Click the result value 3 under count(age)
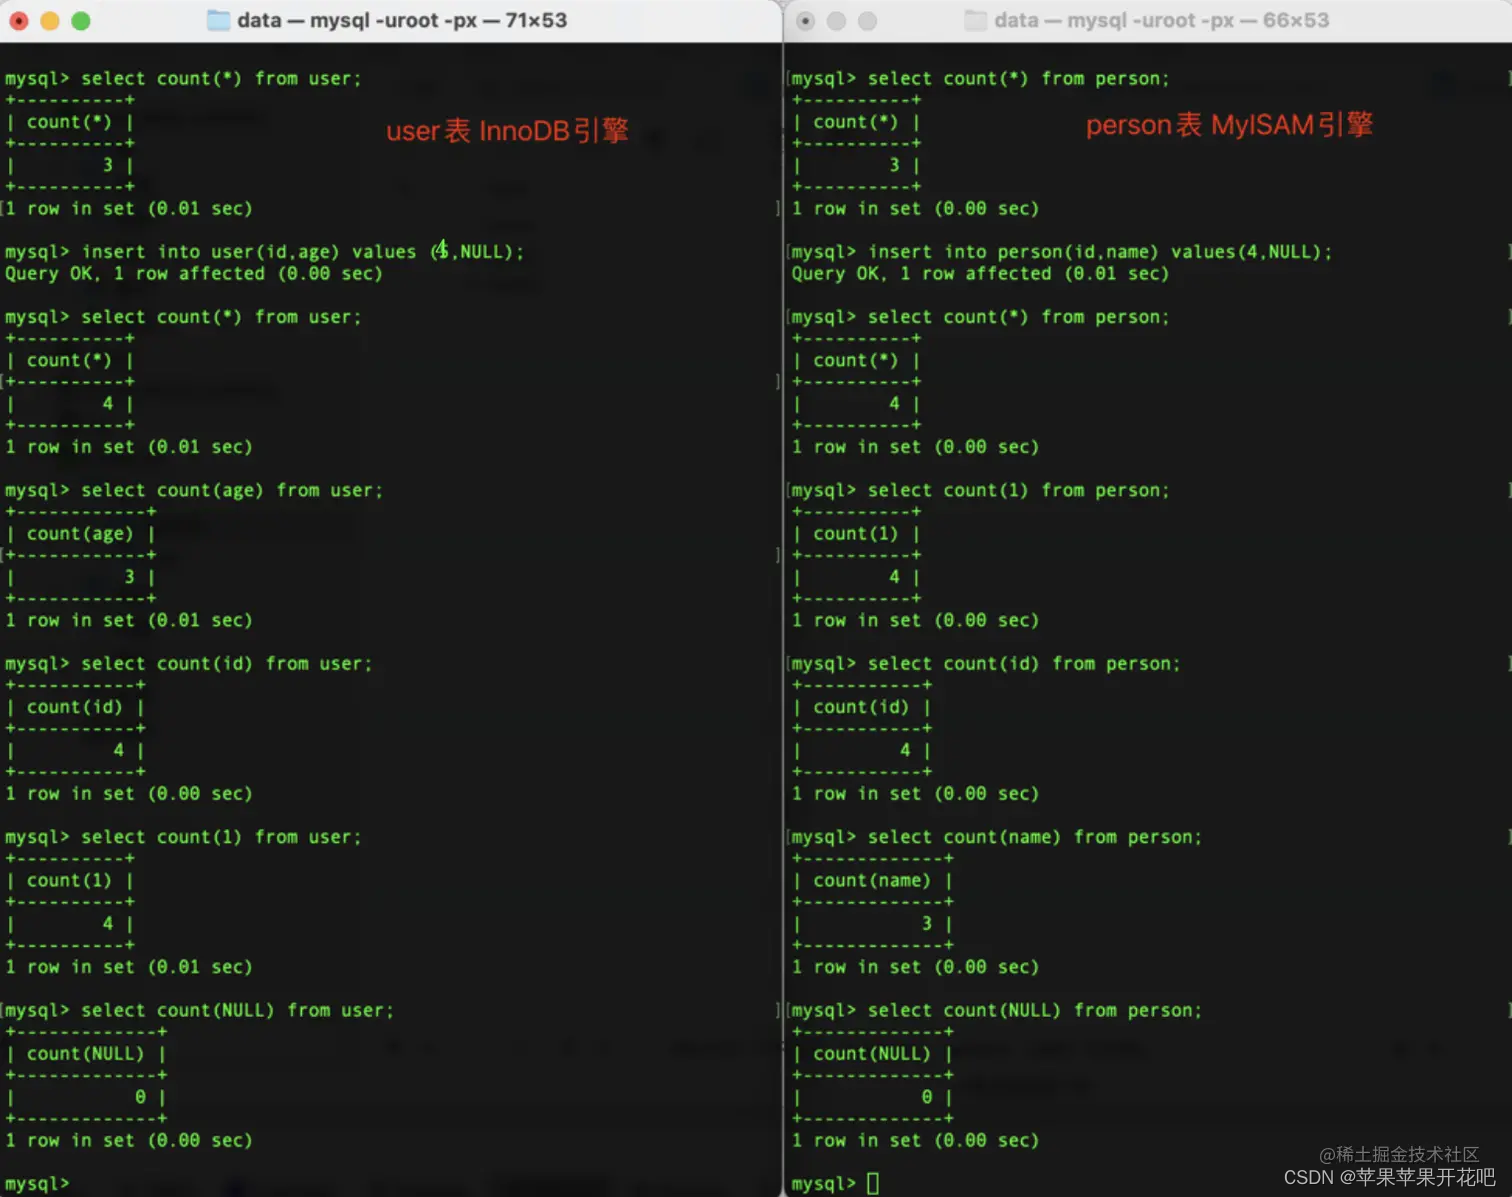 click(129, 577)
